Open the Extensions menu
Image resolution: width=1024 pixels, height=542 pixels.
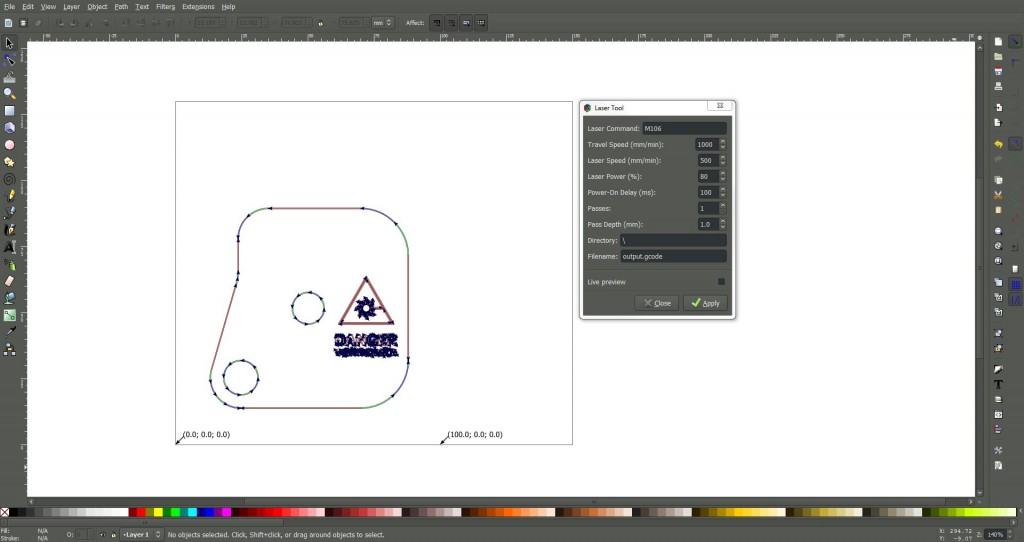point(199,7)
